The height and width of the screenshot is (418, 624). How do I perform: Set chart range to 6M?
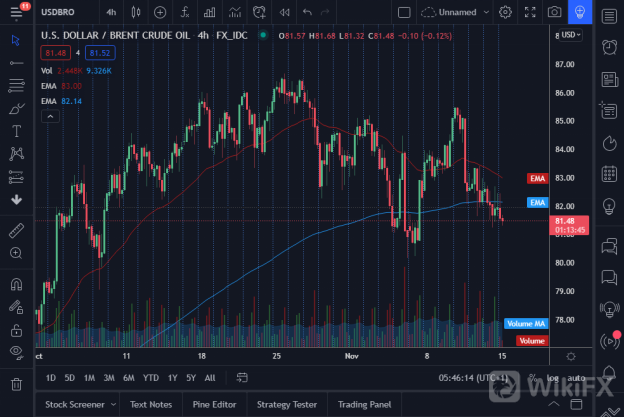point(129,378)
